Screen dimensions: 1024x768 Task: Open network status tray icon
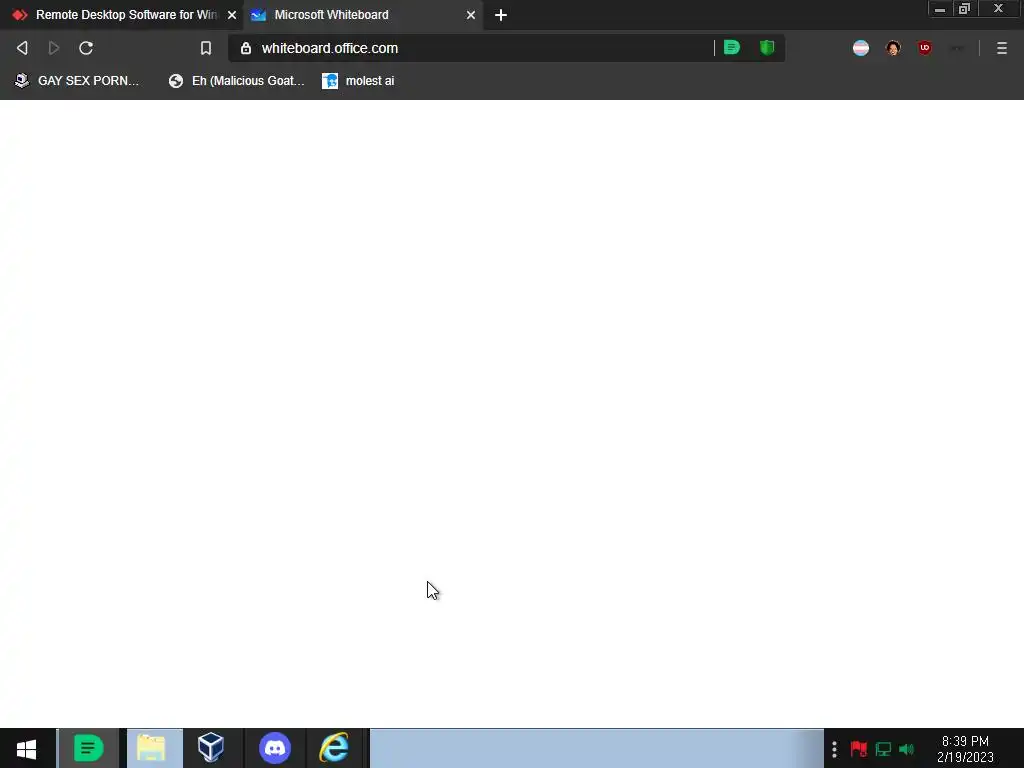coord(883,749)
